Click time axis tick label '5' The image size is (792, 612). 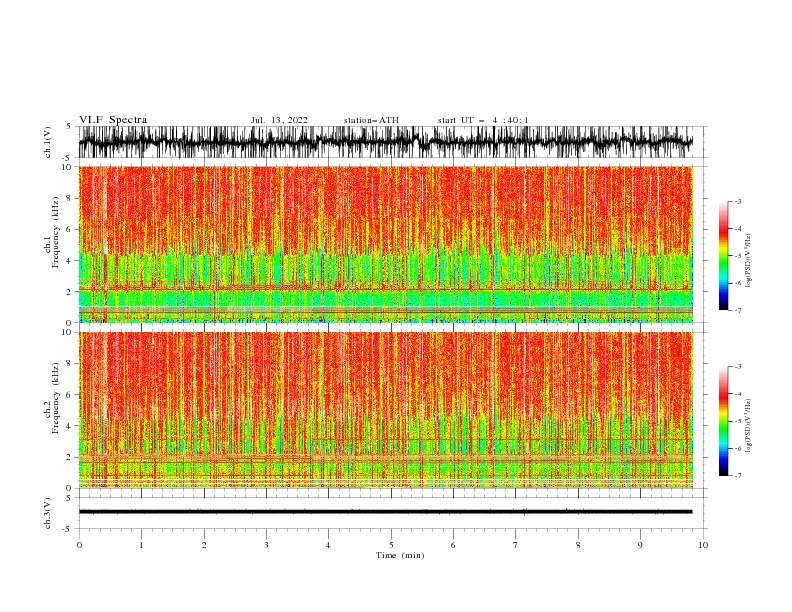391,545
